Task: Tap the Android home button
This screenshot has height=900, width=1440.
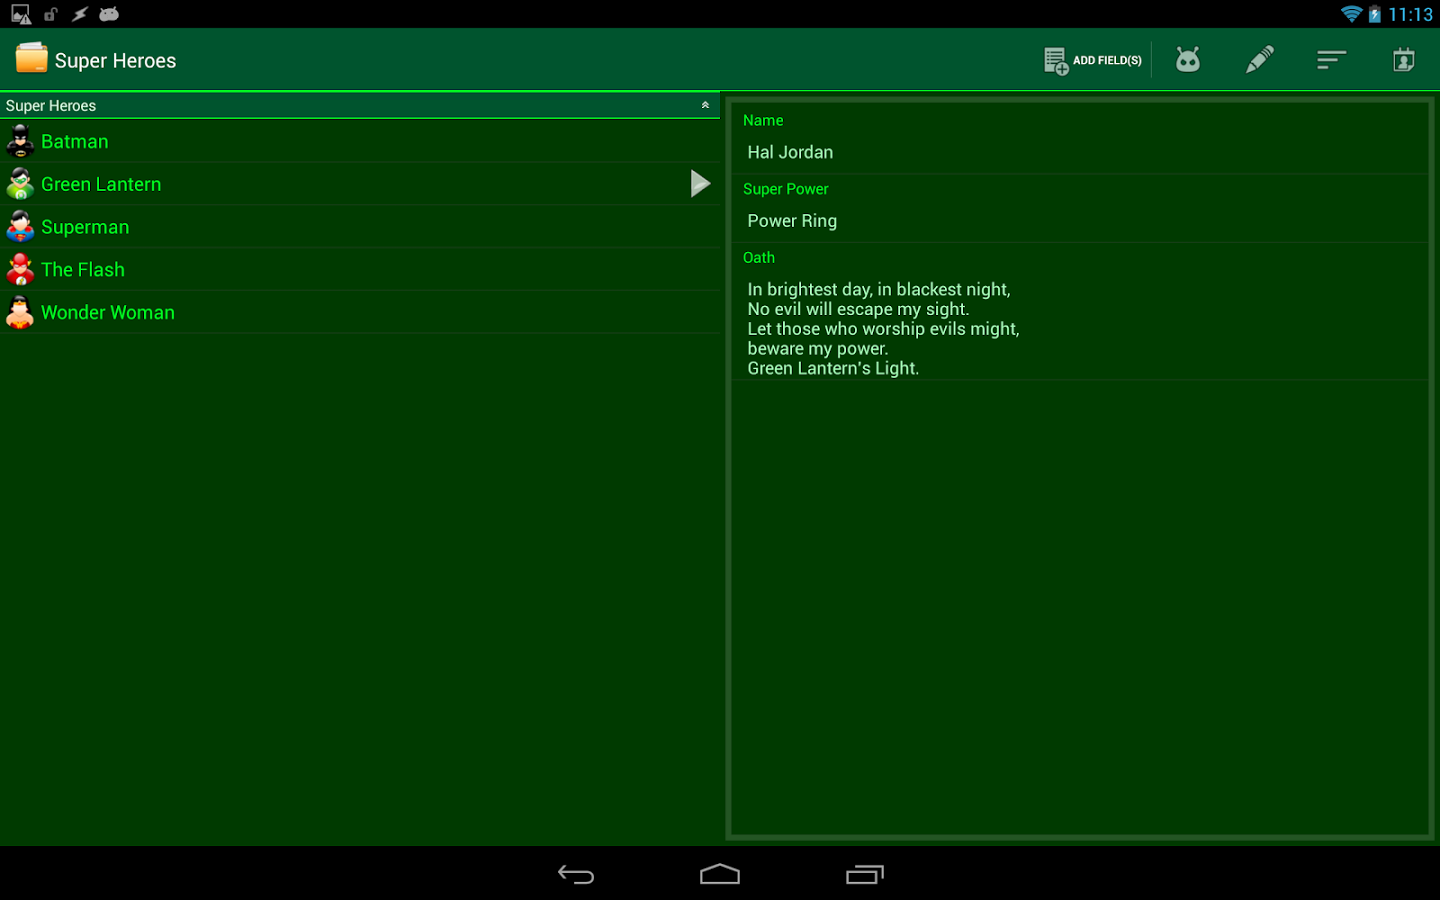Action: [x=720, y=875]
